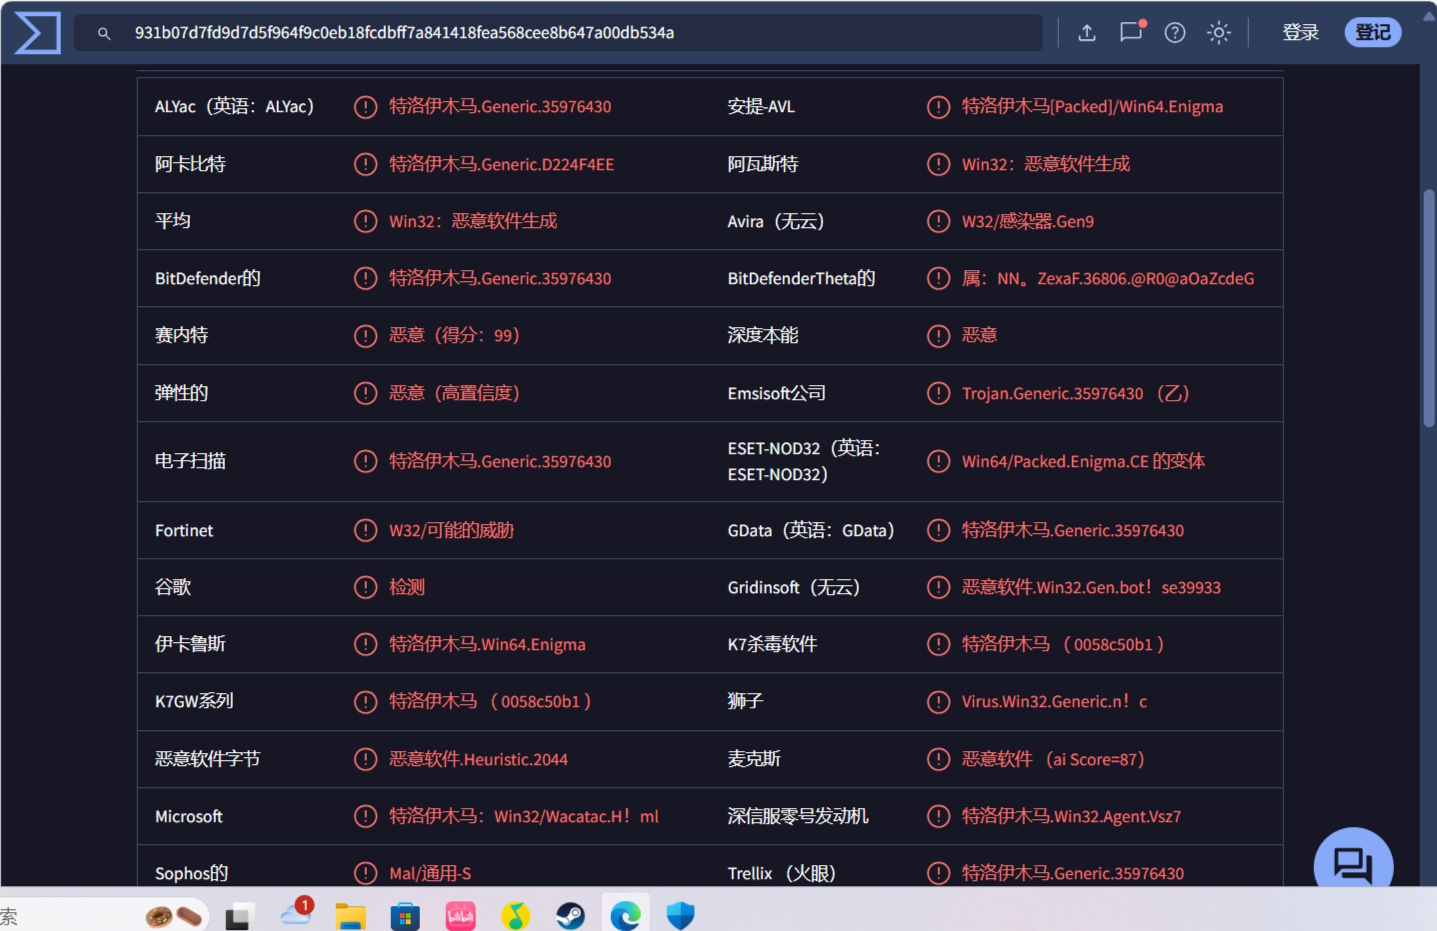Viewport: 1437px width, 931px height.
Task: Click the 登记 sign-up button
Action: pyautogui.click(x=1373, y=33)
